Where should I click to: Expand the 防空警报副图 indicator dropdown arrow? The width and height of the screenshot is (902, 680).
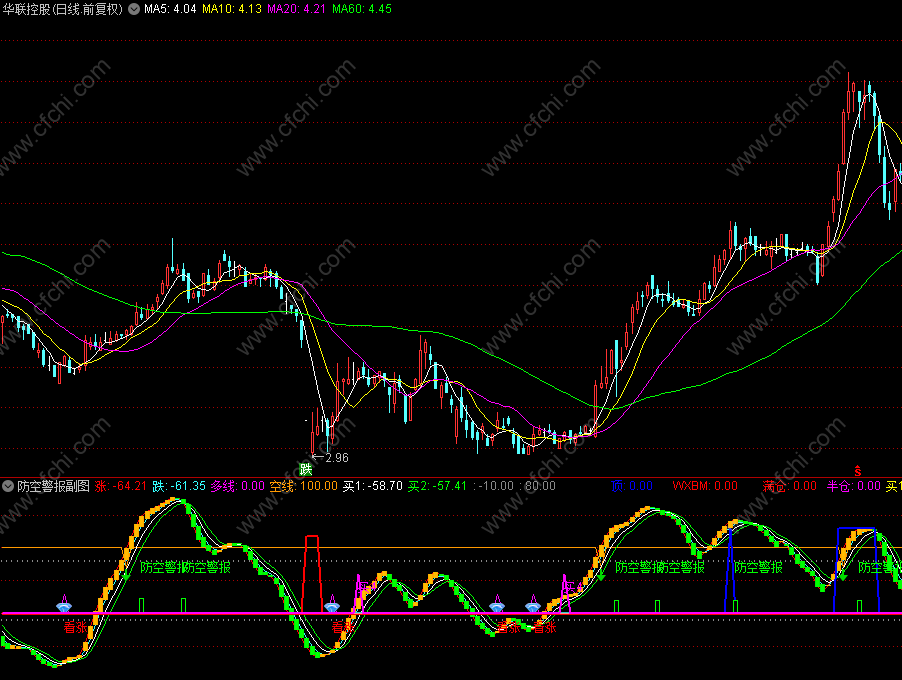(8, 486)
